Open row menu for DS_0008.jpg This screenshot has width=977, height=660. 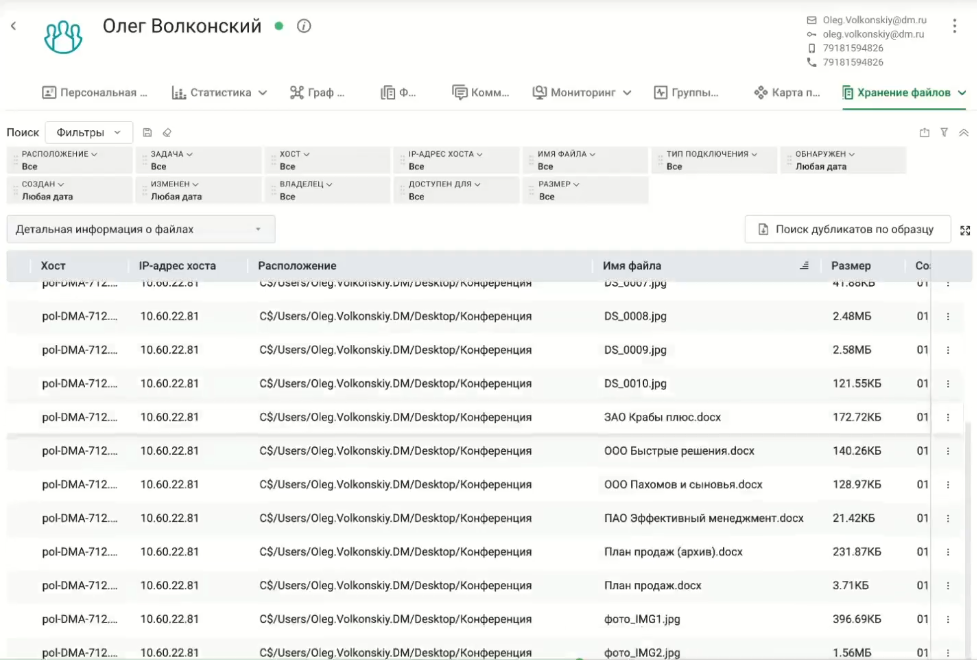pos(948,317)
